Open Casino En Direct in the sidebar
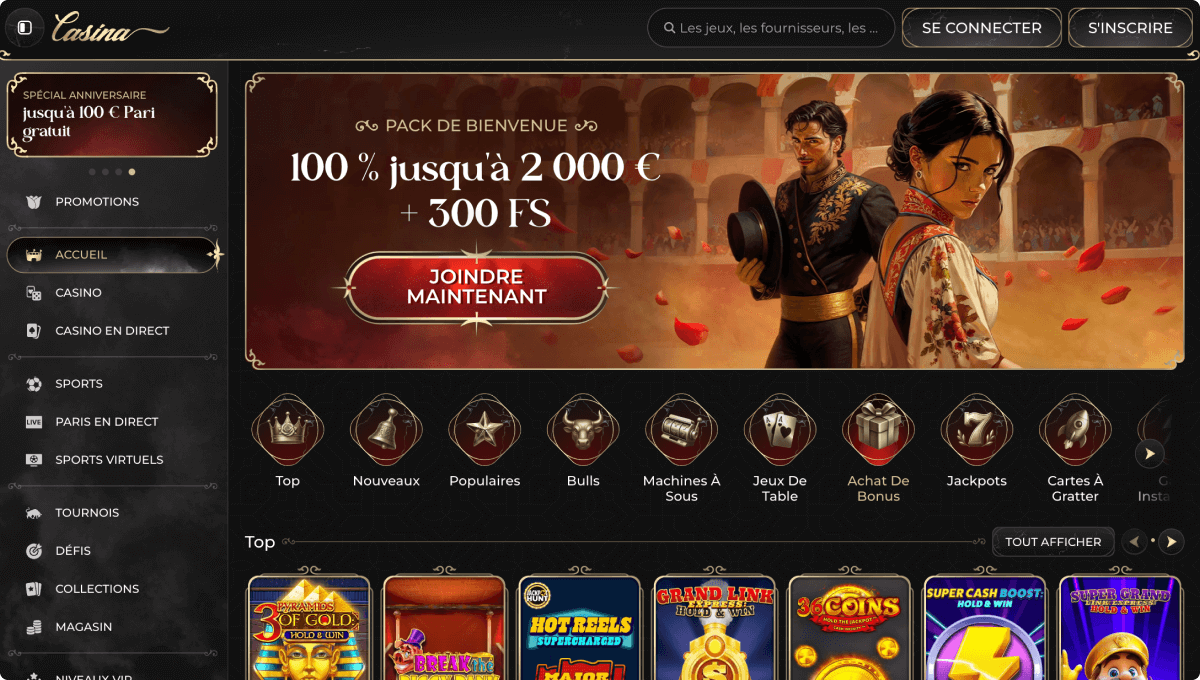 pos(112,331)
